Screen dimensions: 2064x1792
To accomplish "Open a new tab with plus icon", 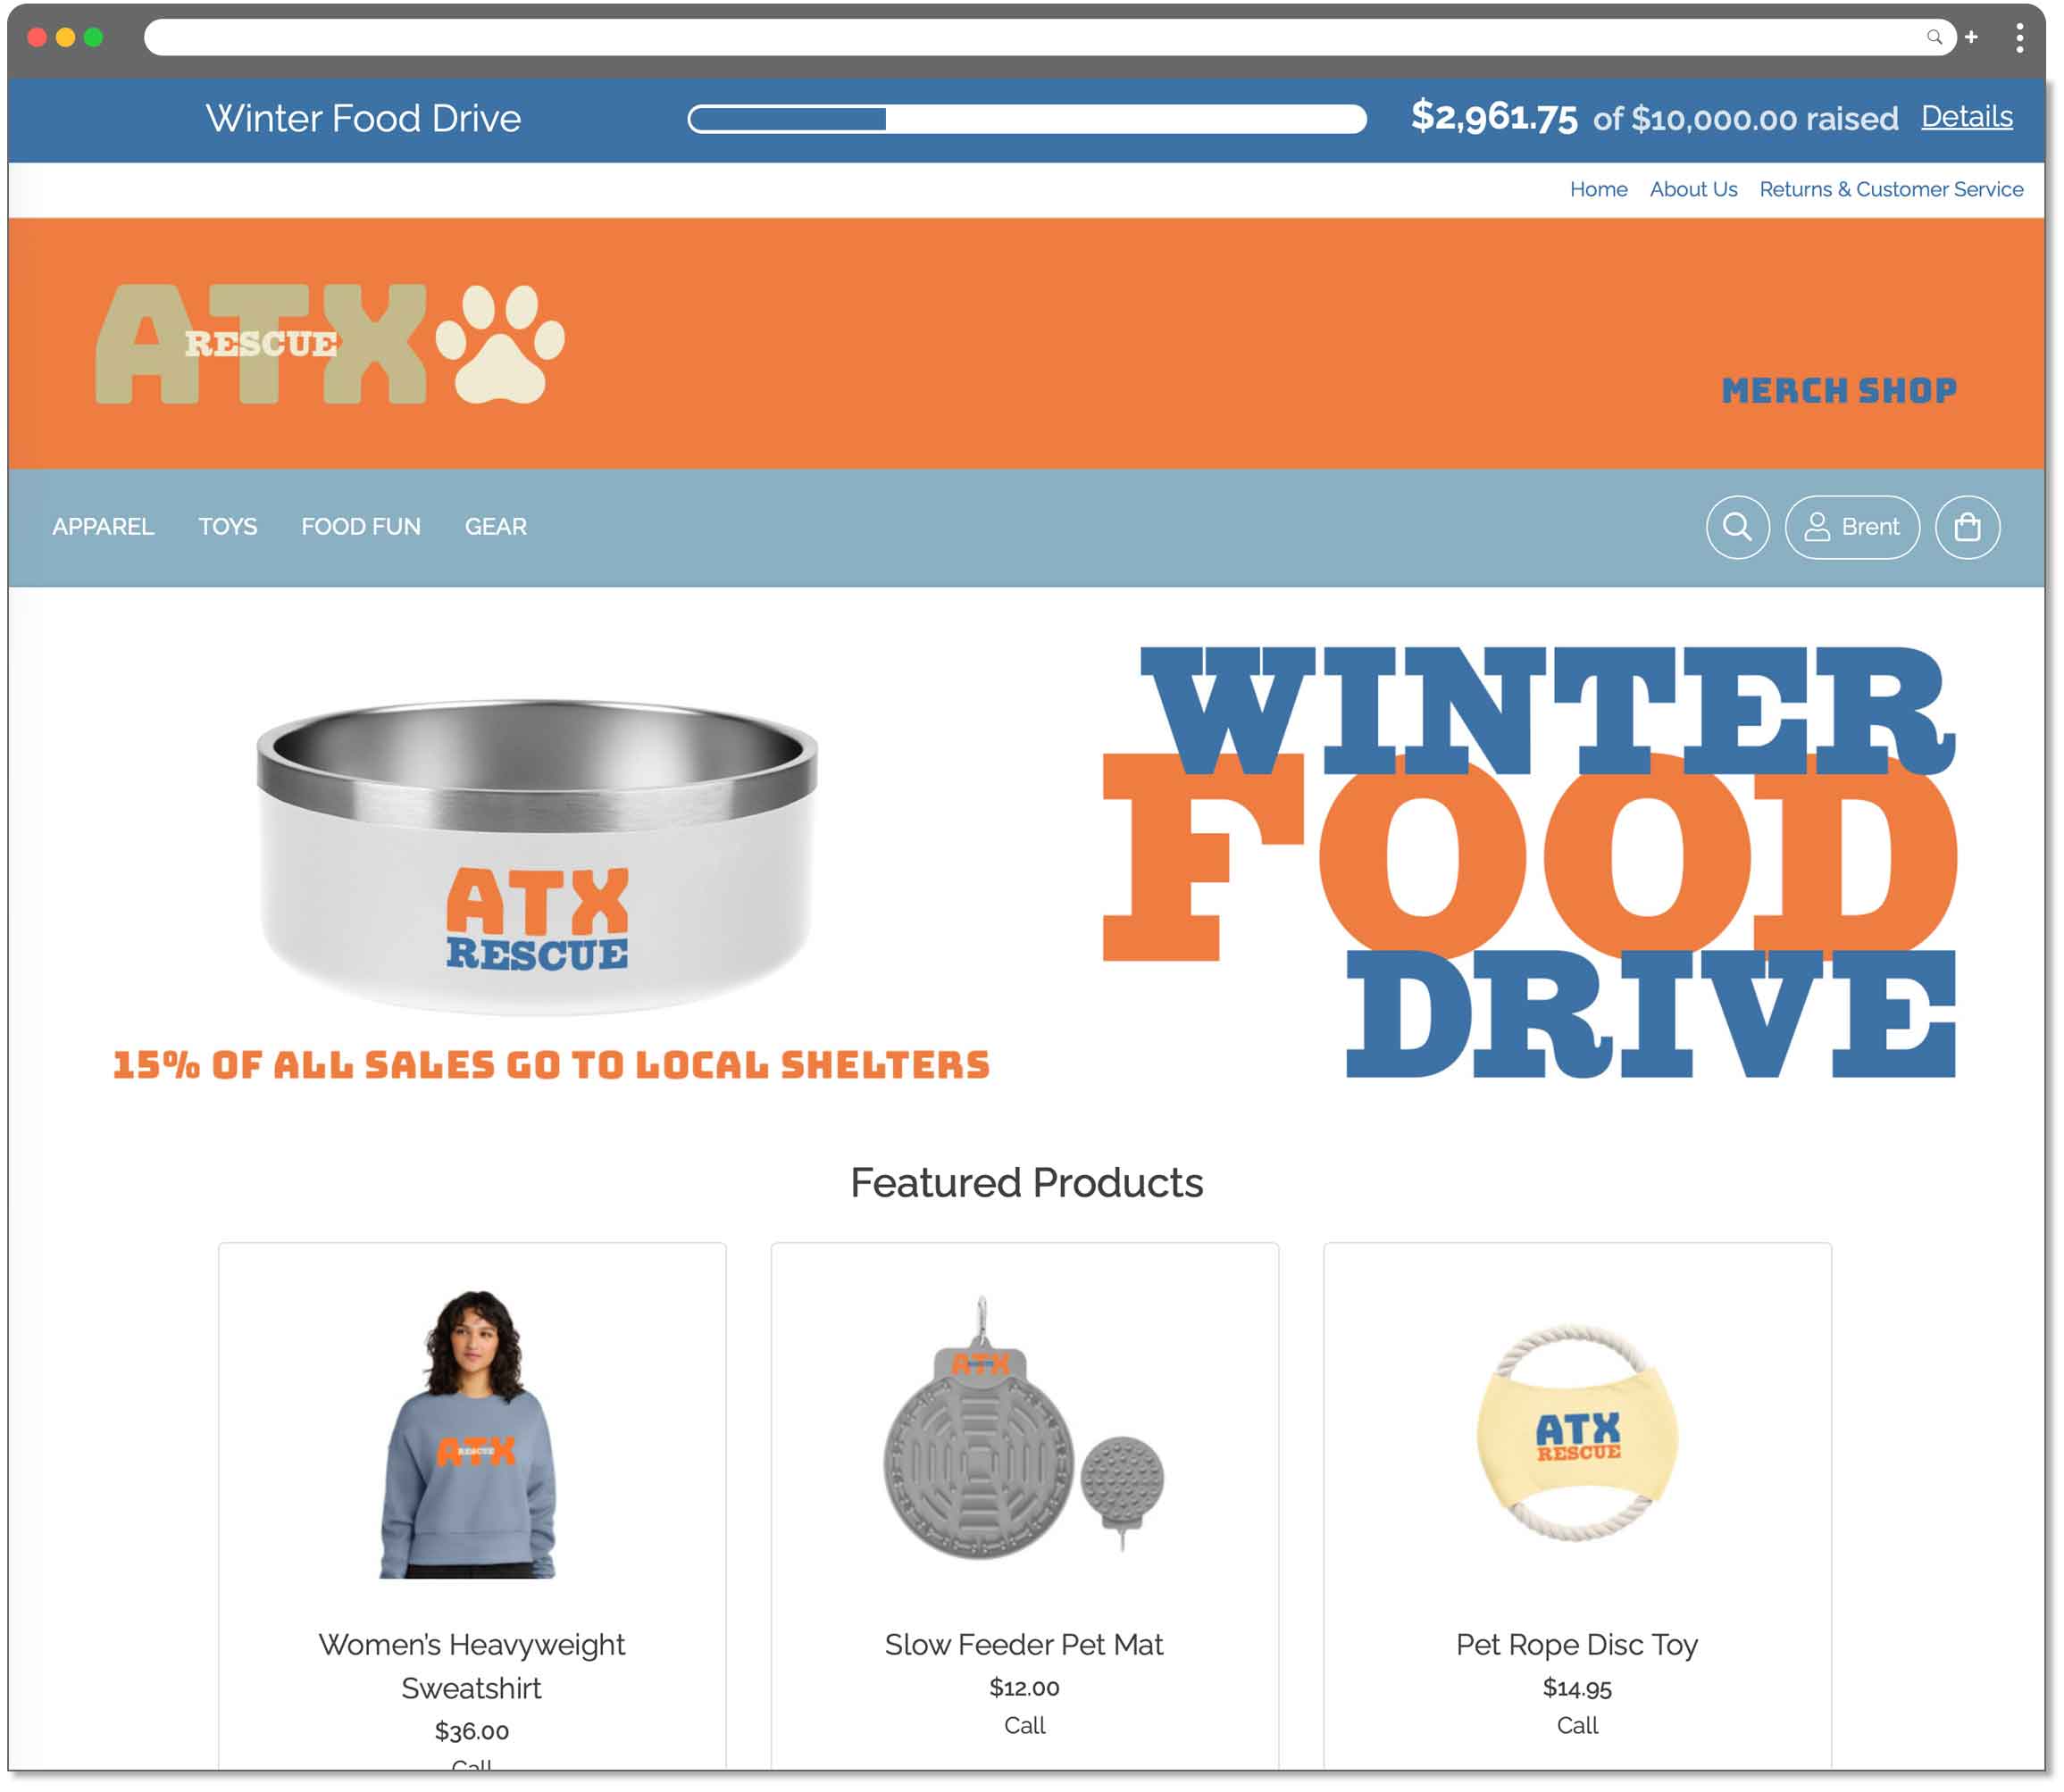I will tap(1971, 37).
